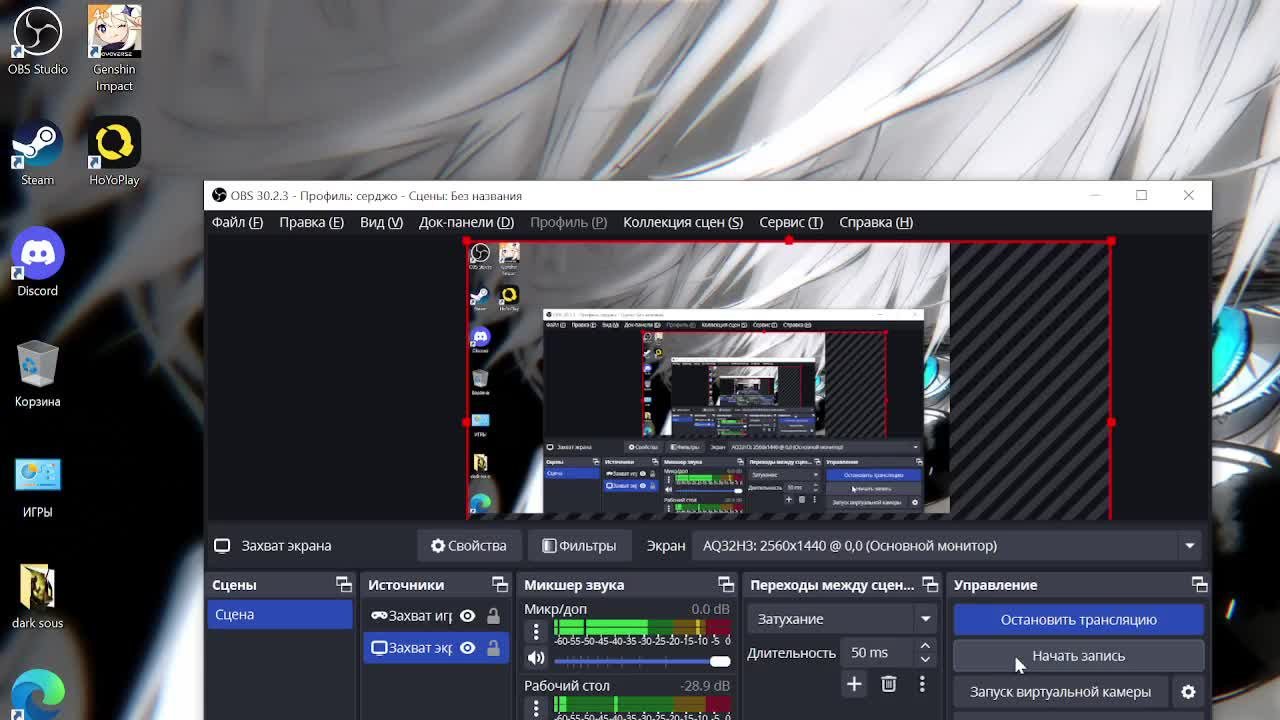Open source Свойства (properties) button
1280x720 pixels.
(x=469, y=546)
